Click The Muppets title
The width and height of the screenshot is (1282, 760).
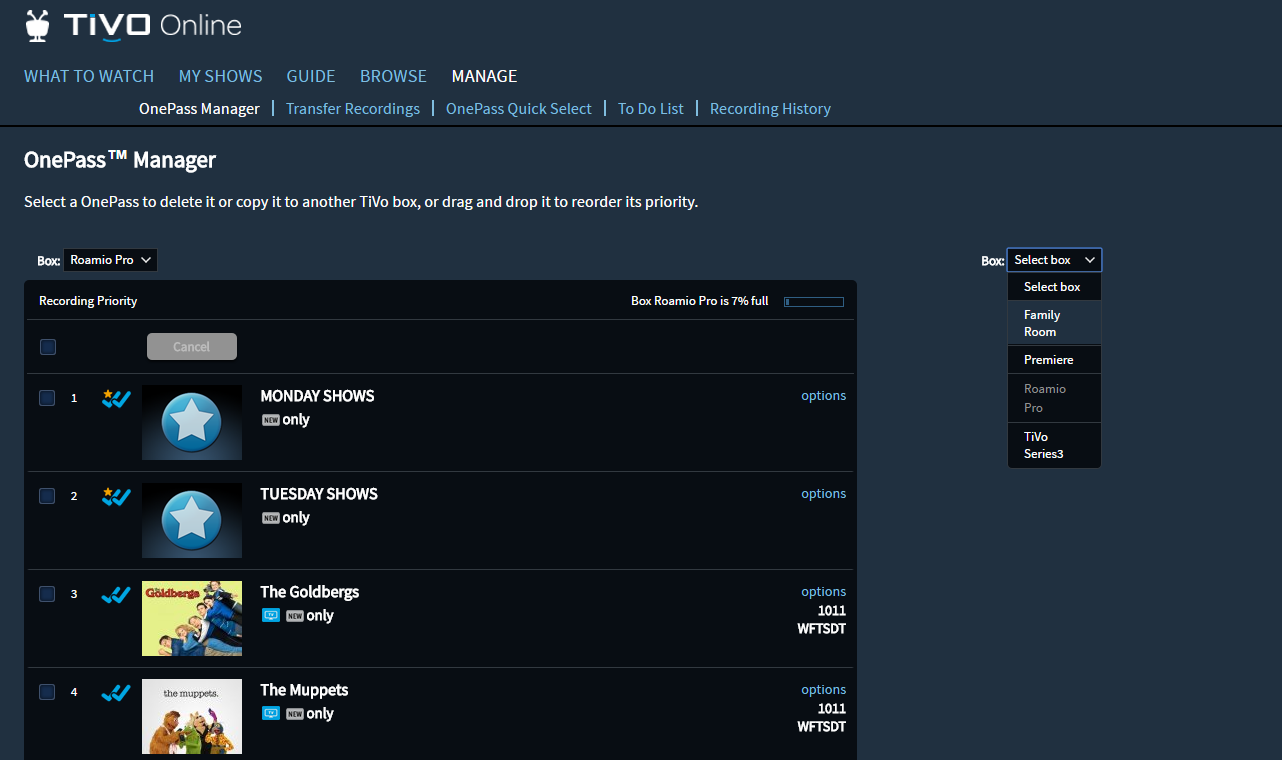click(x=304, y=690)
